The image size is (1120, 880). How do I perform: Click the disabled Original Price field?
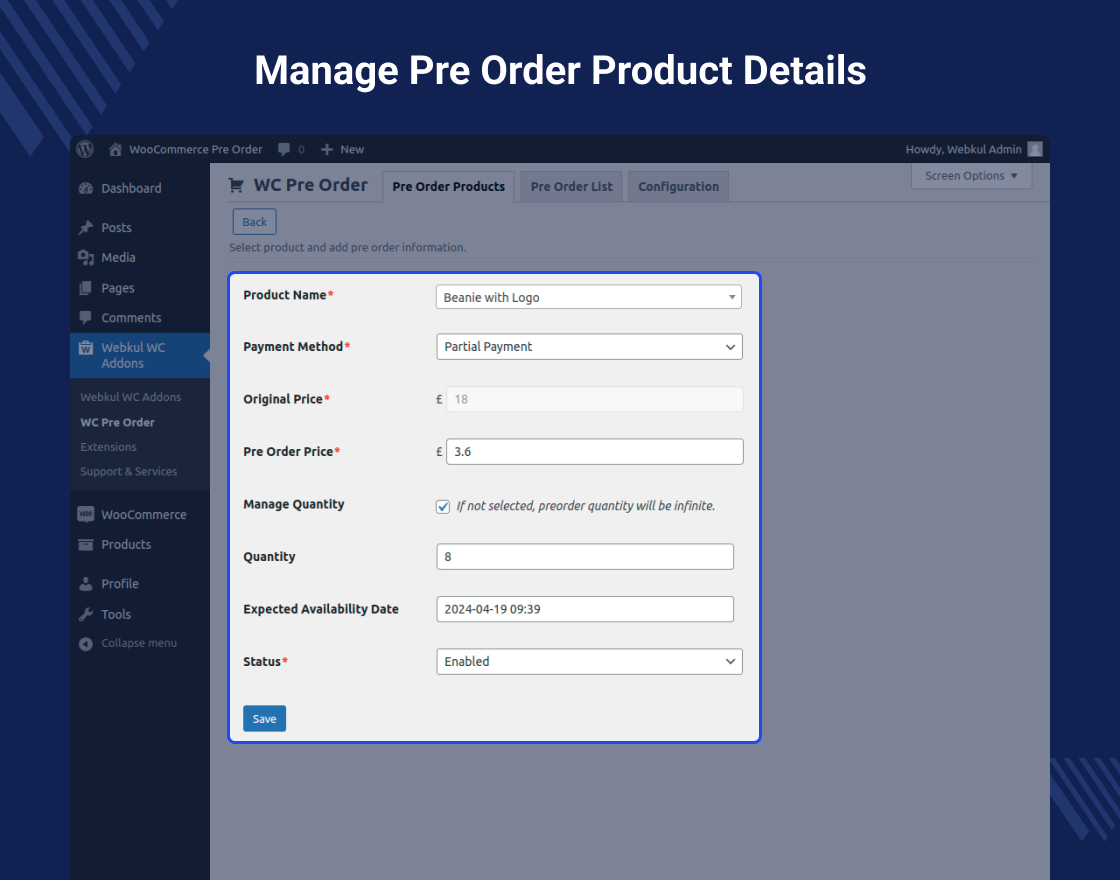[x=595, y=399]
